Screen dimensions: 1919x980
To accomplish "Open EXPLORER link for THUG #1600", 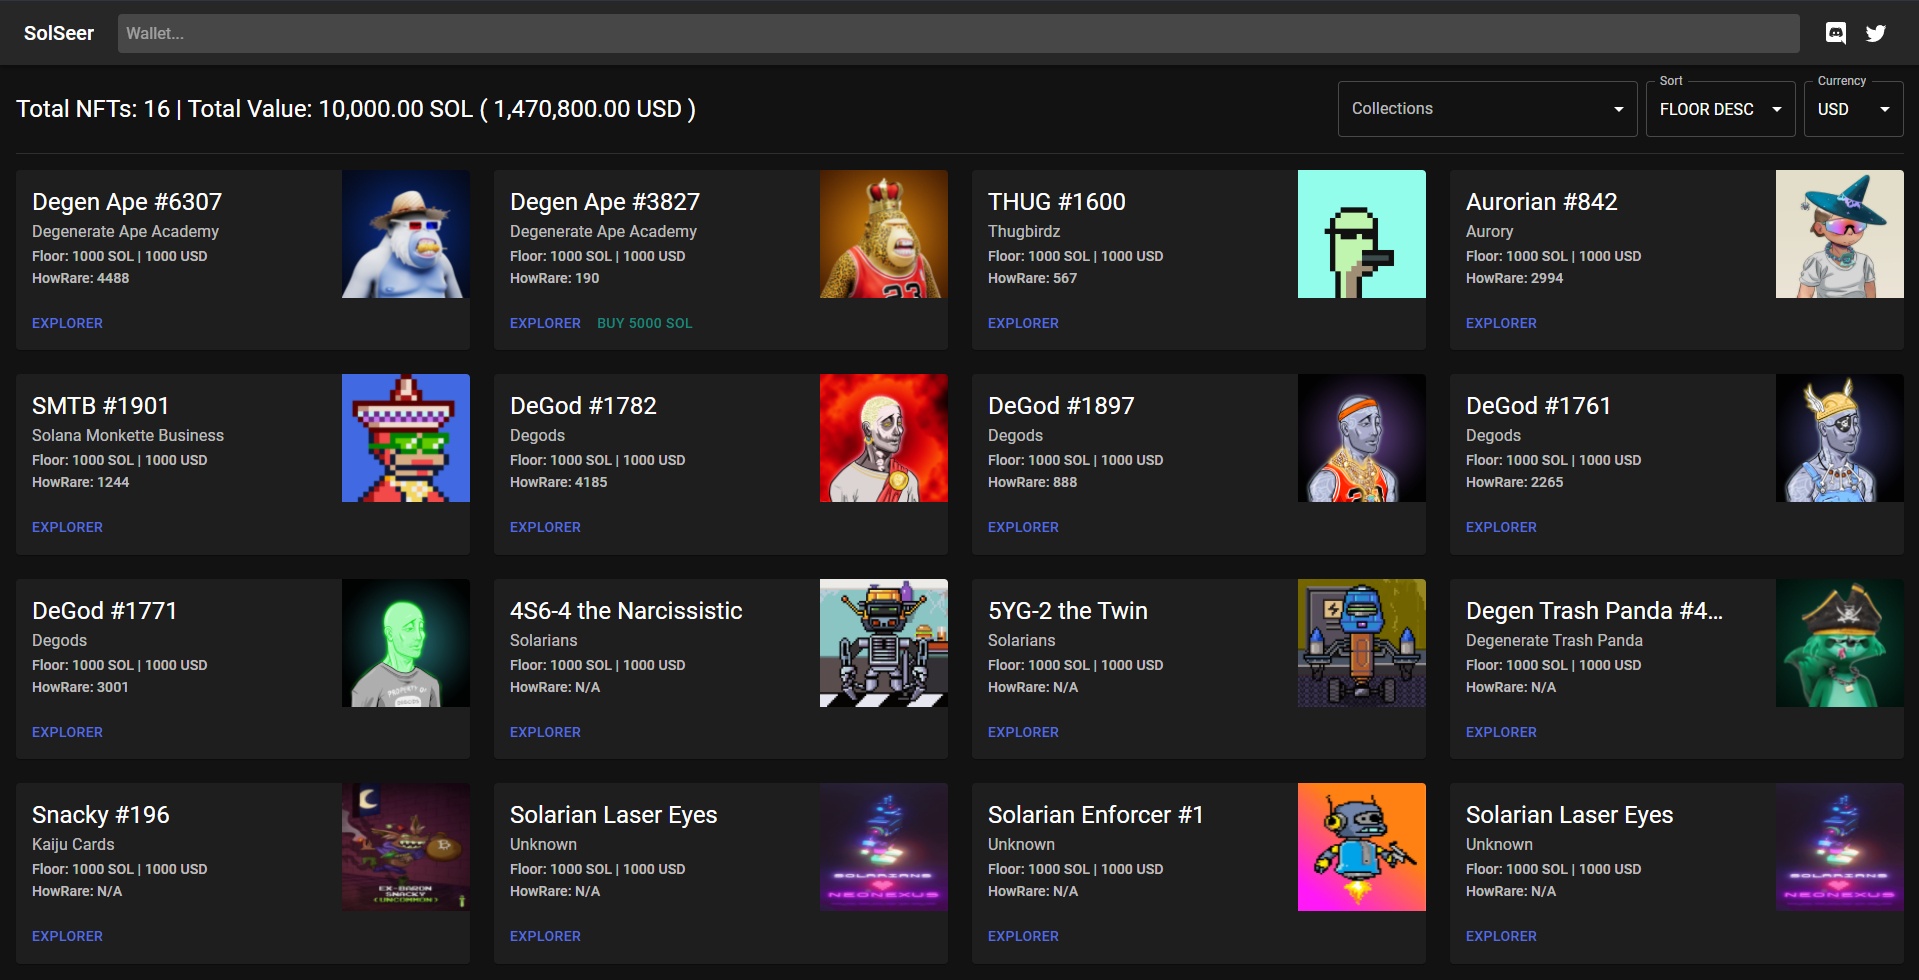I will (1023, 323).
